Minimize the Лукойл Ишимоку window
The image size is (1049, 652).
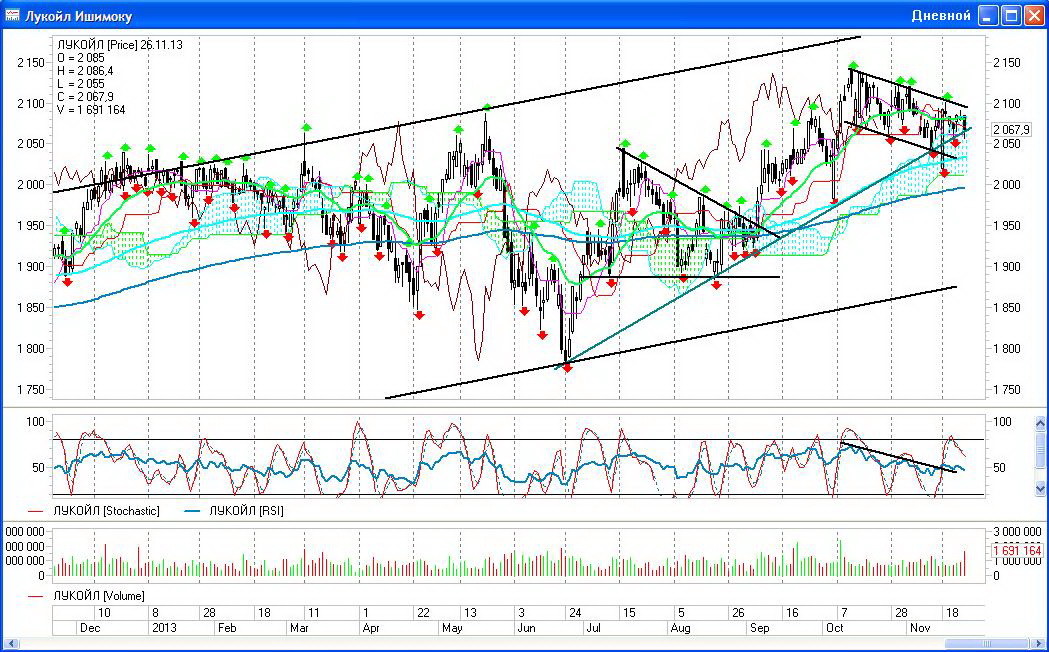point(988,16)
